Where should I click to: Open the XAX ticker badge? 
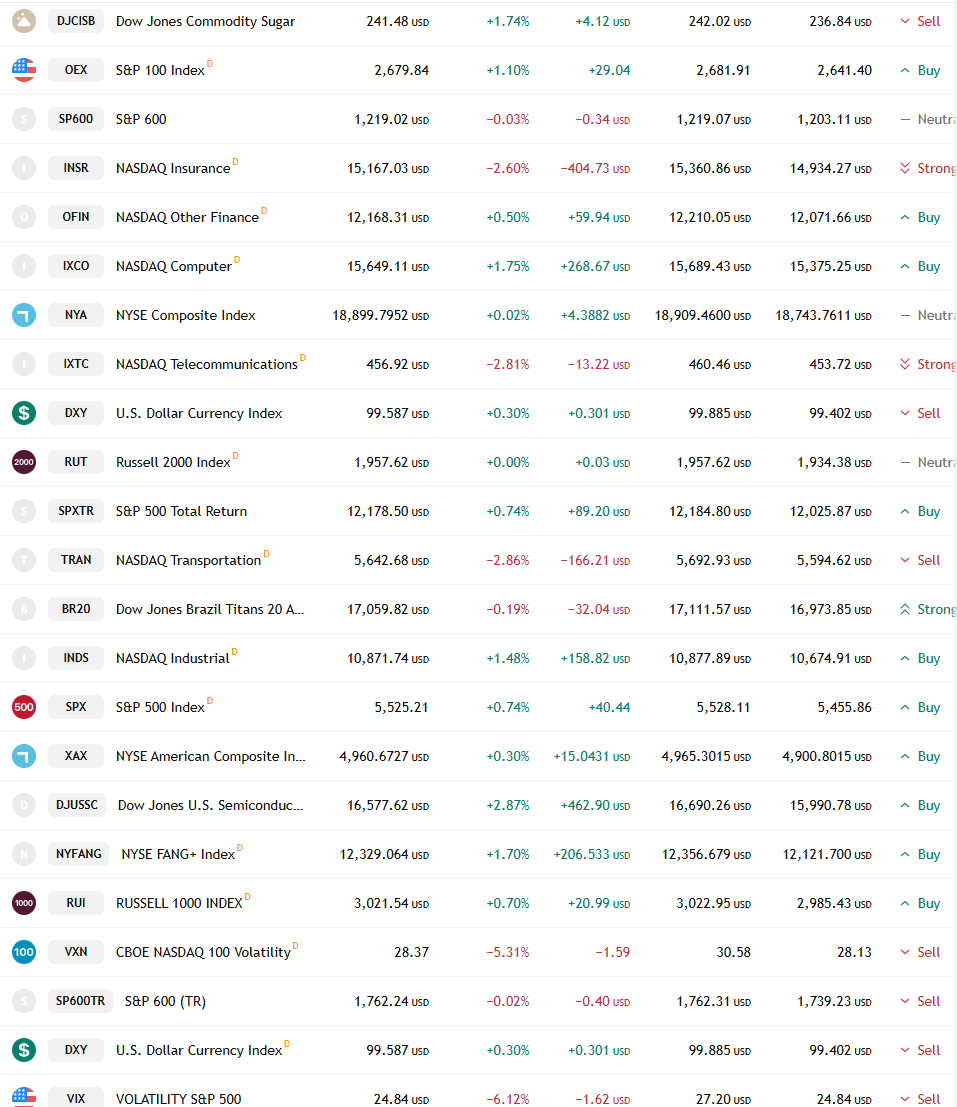click(x=76, y=756)
